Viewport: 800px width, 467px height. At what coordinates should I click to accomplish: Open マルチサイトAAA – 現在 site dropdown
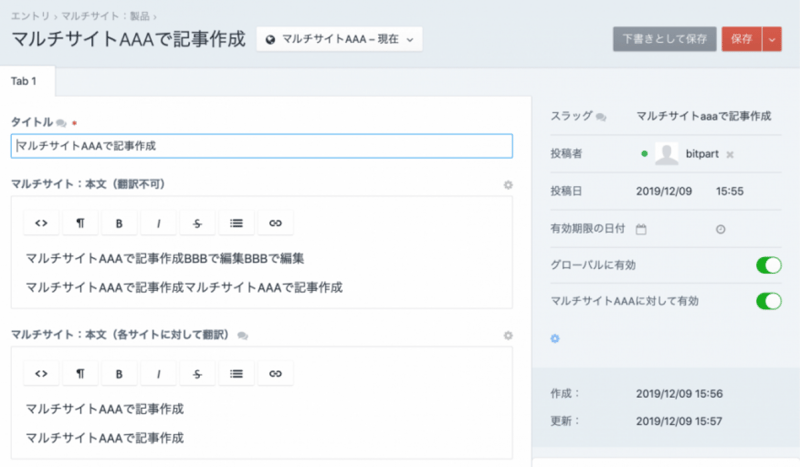(339, 39)
